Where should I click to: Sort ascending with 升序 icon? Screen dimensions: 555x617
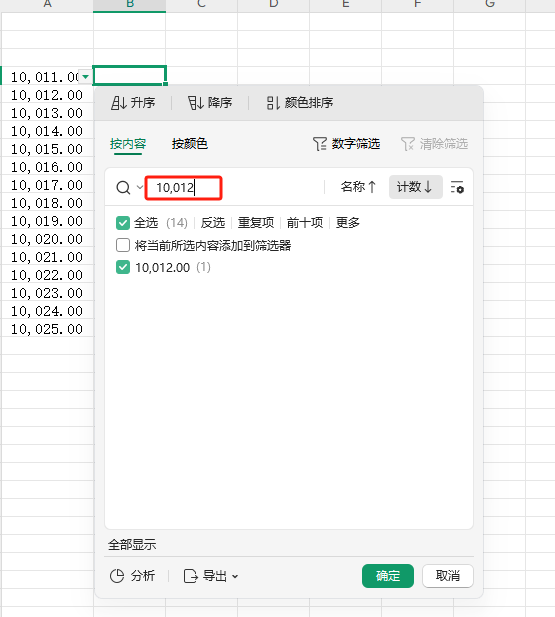click(x=118, y=103)
